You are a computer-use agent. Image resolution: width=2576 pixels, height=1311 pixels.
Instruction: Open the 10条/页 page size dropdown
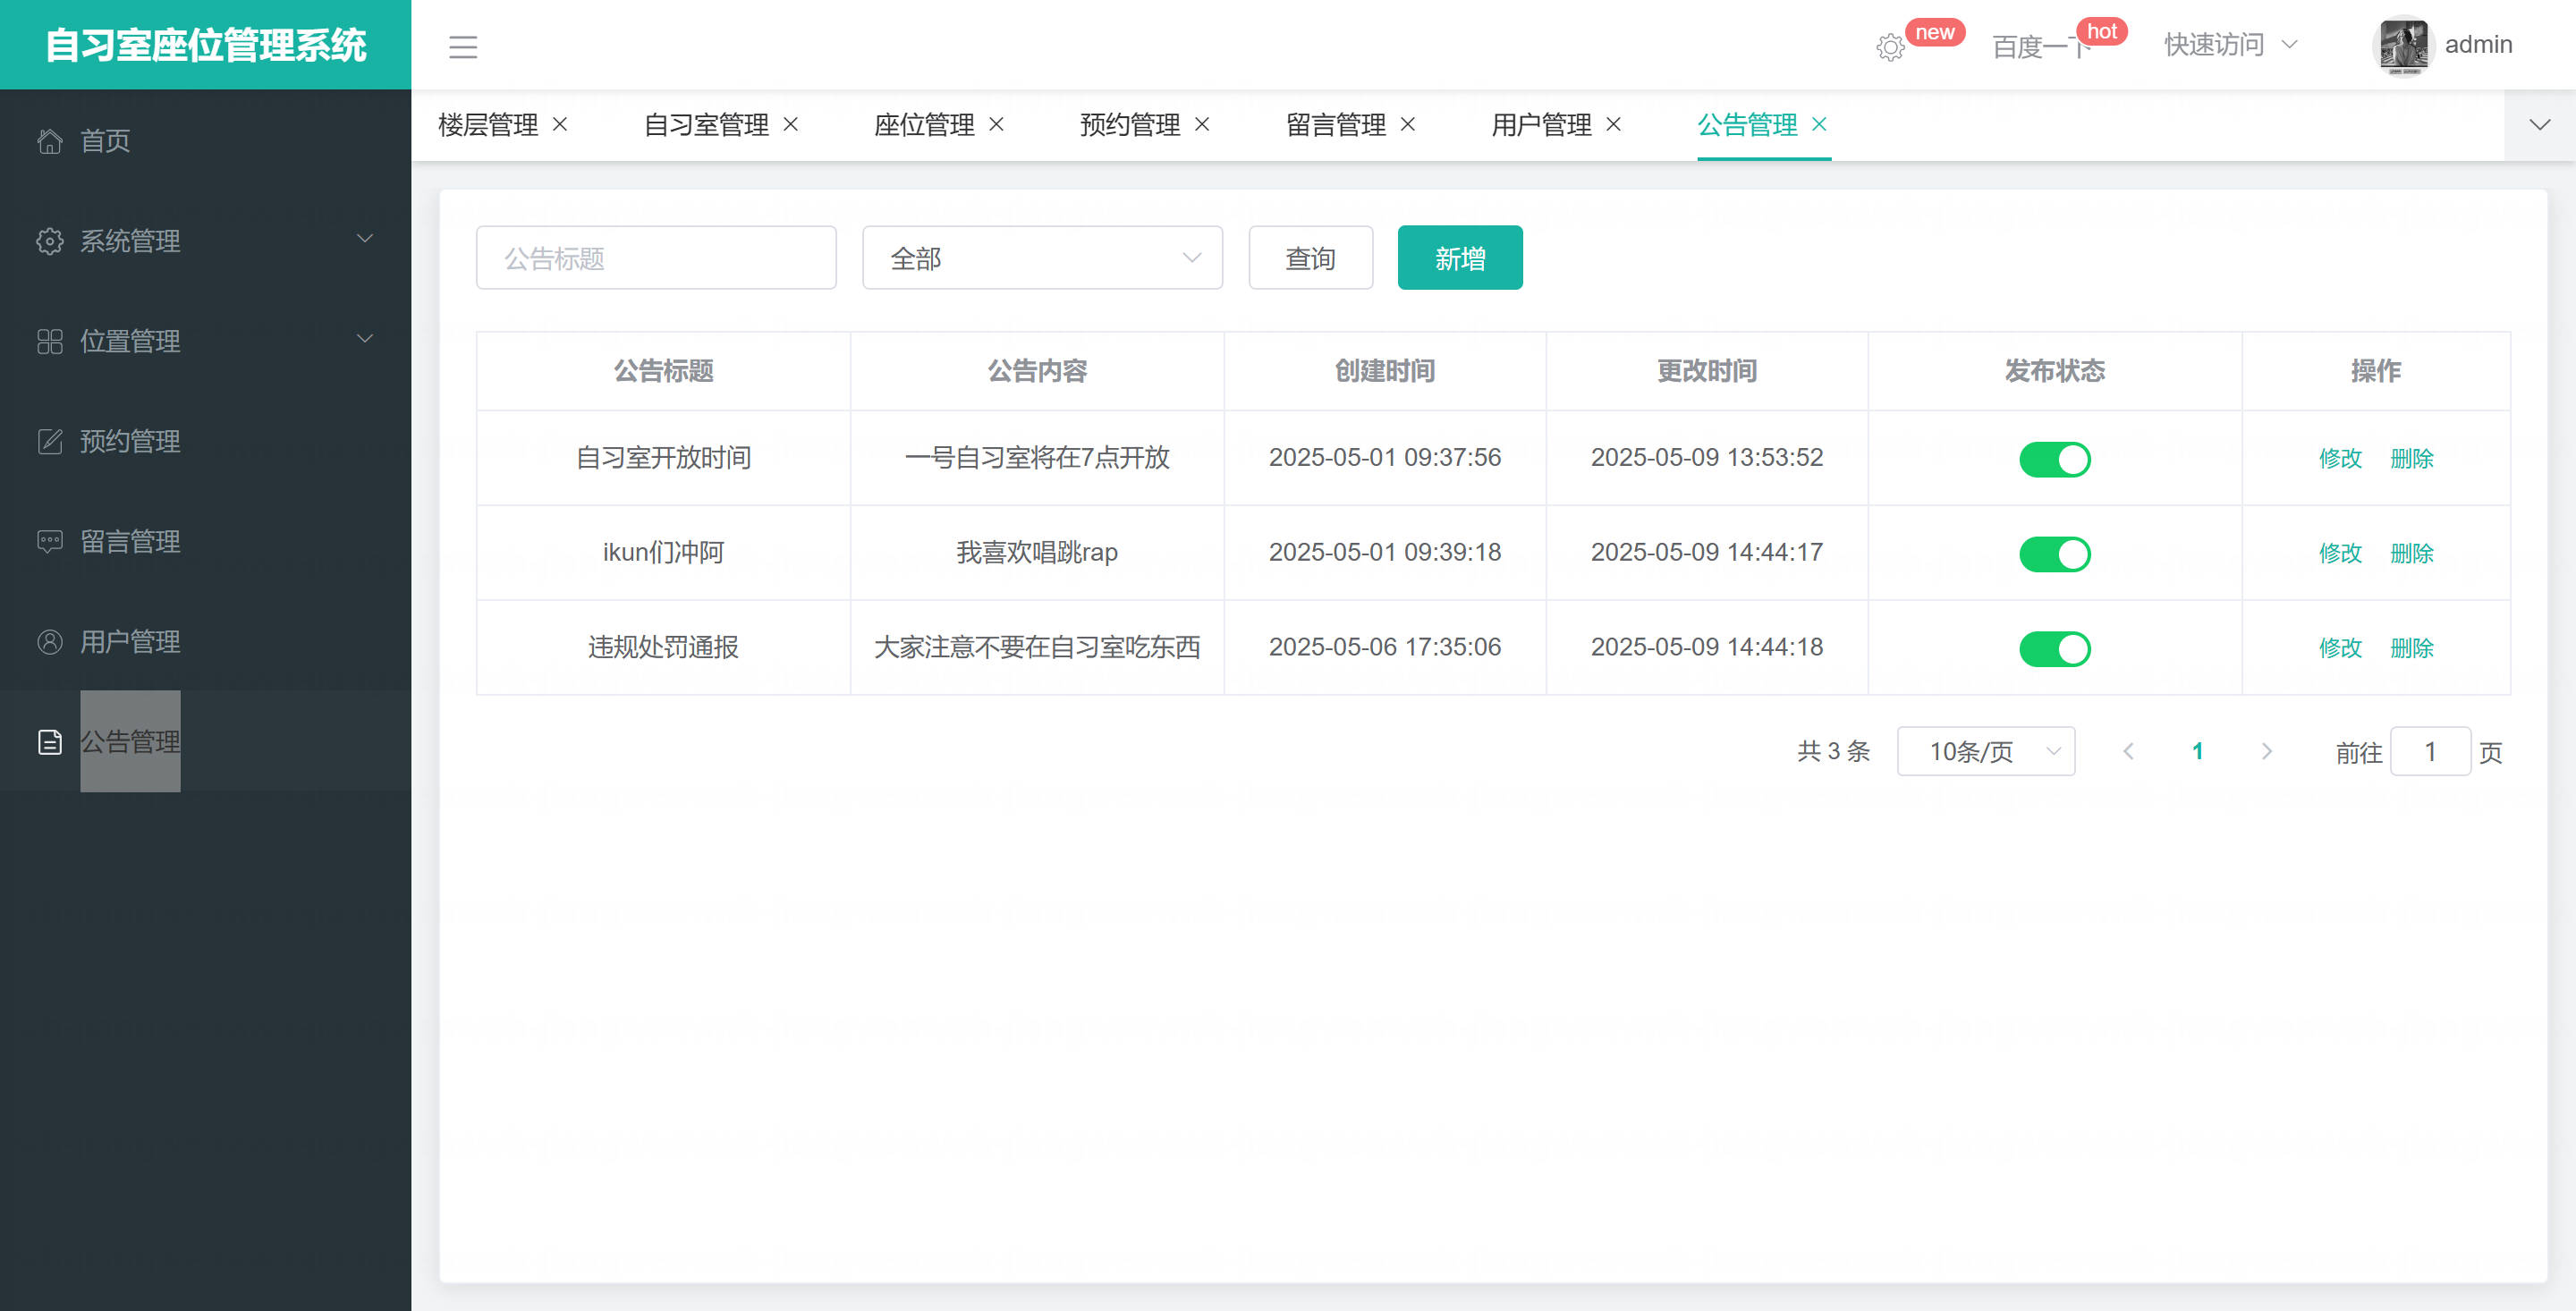pos(1986,751)
